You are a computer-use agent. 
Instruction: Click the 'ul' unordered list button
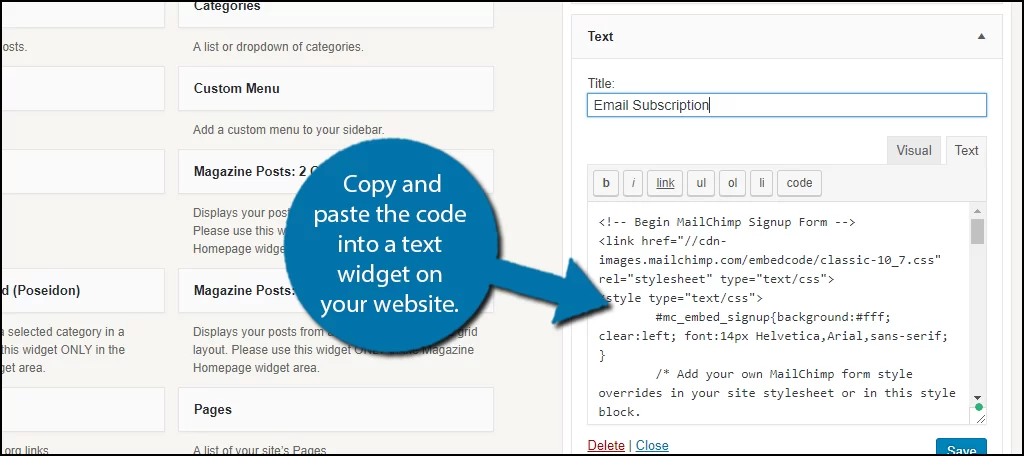701,184
